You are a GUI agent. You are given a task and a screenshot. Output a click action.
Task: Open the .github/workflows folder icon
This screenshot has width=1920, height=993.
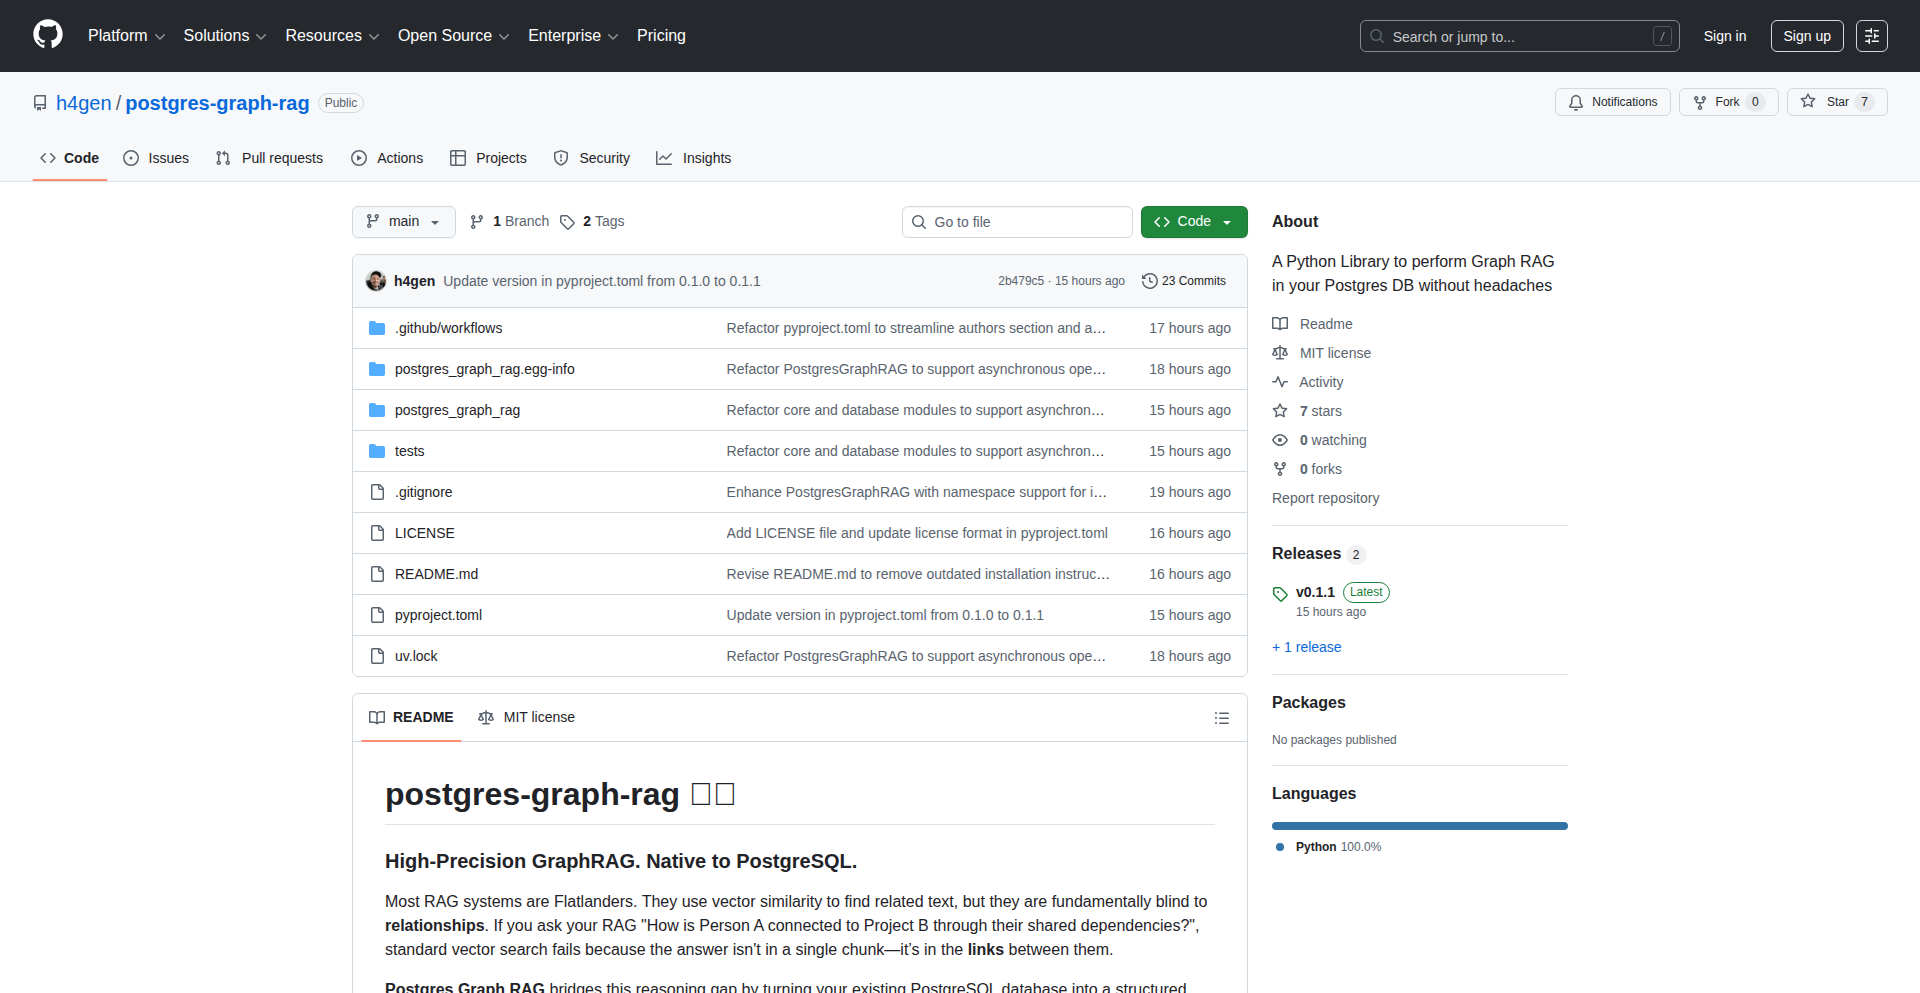(x=377, y=327)
